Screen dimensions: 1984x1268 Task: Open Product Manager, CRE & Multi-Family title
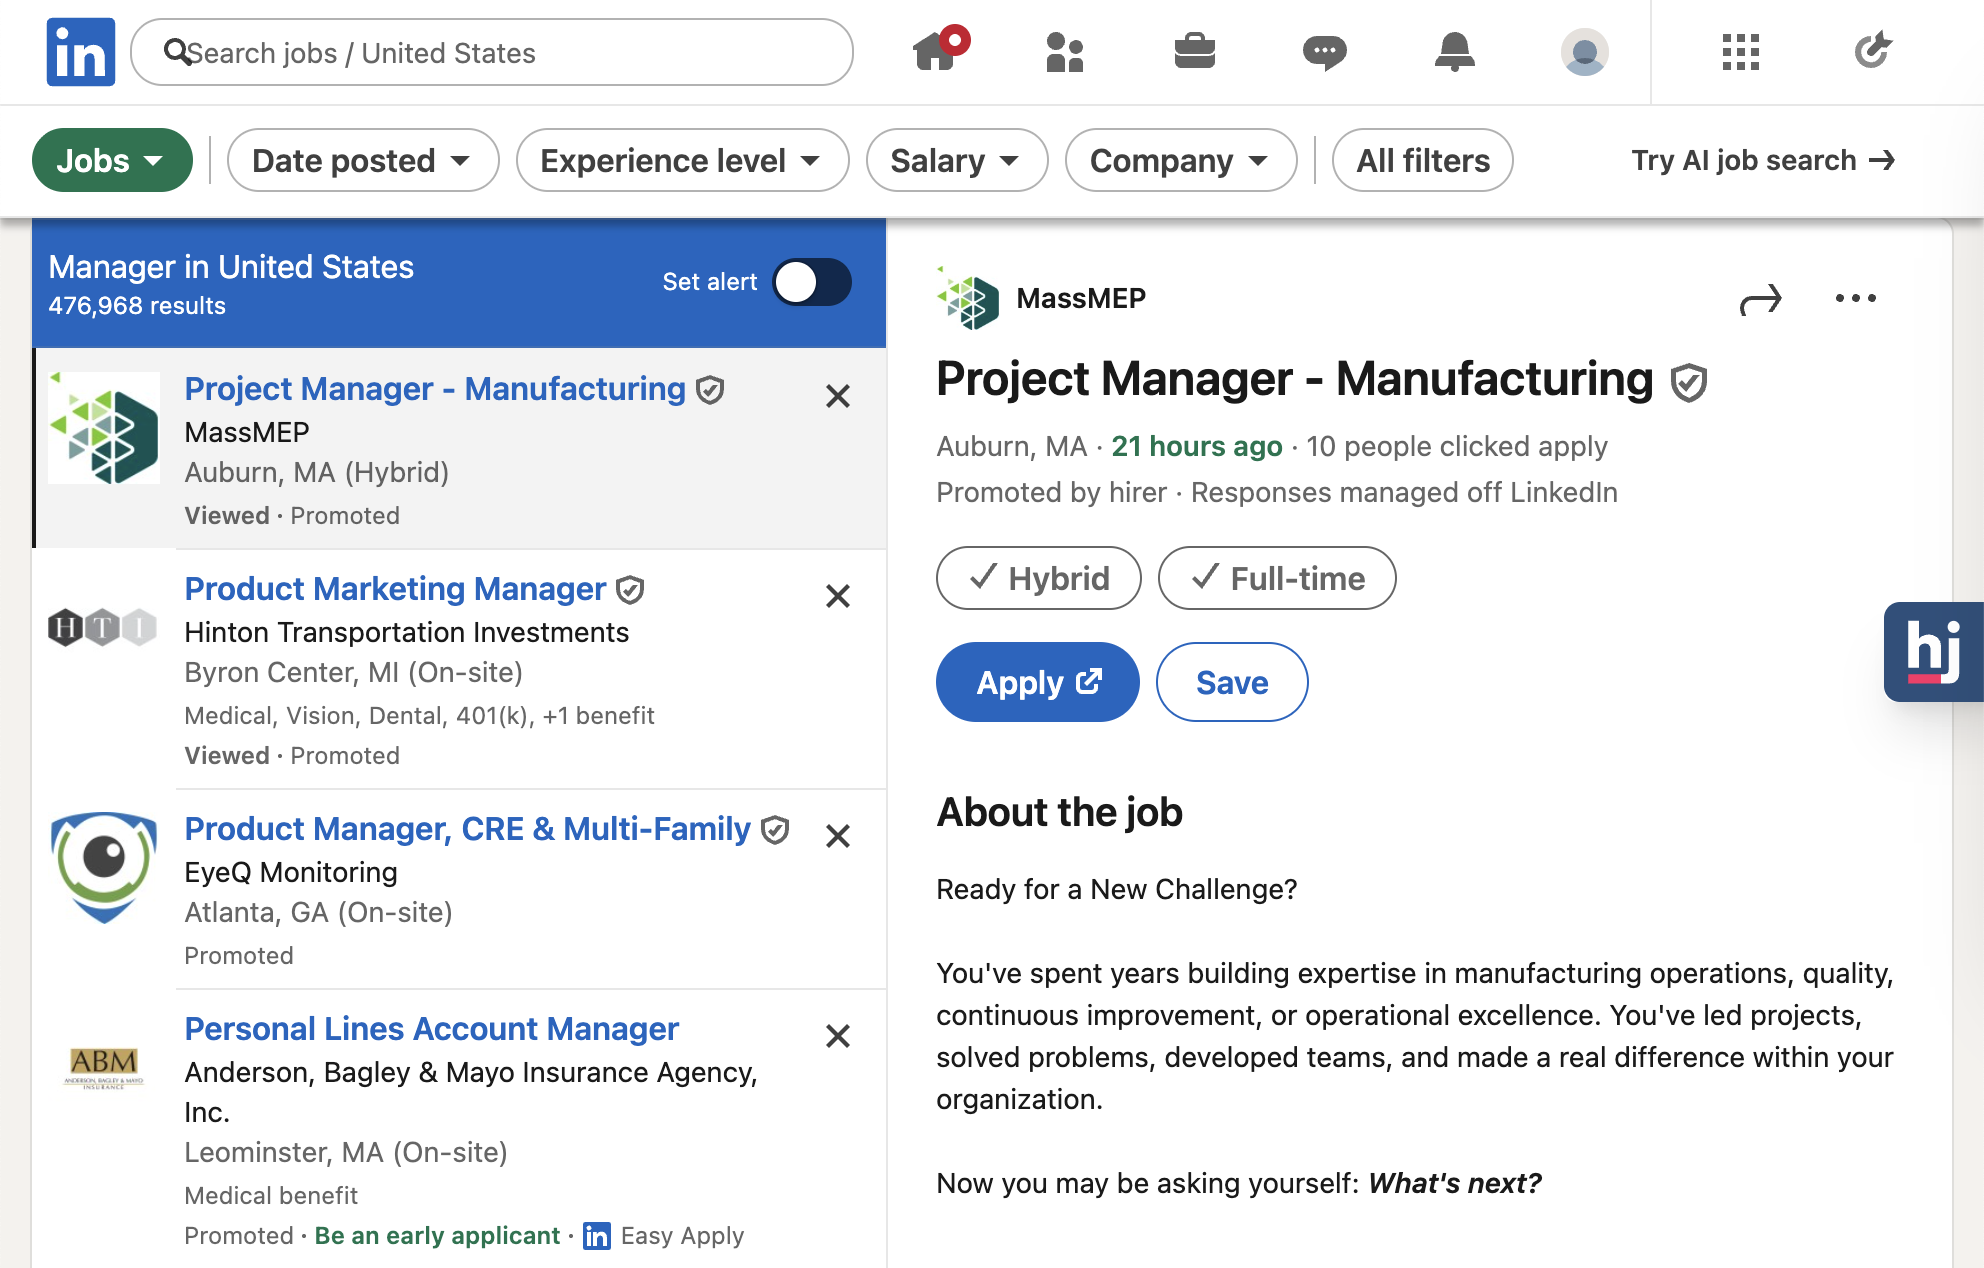[x=467, y=829]
